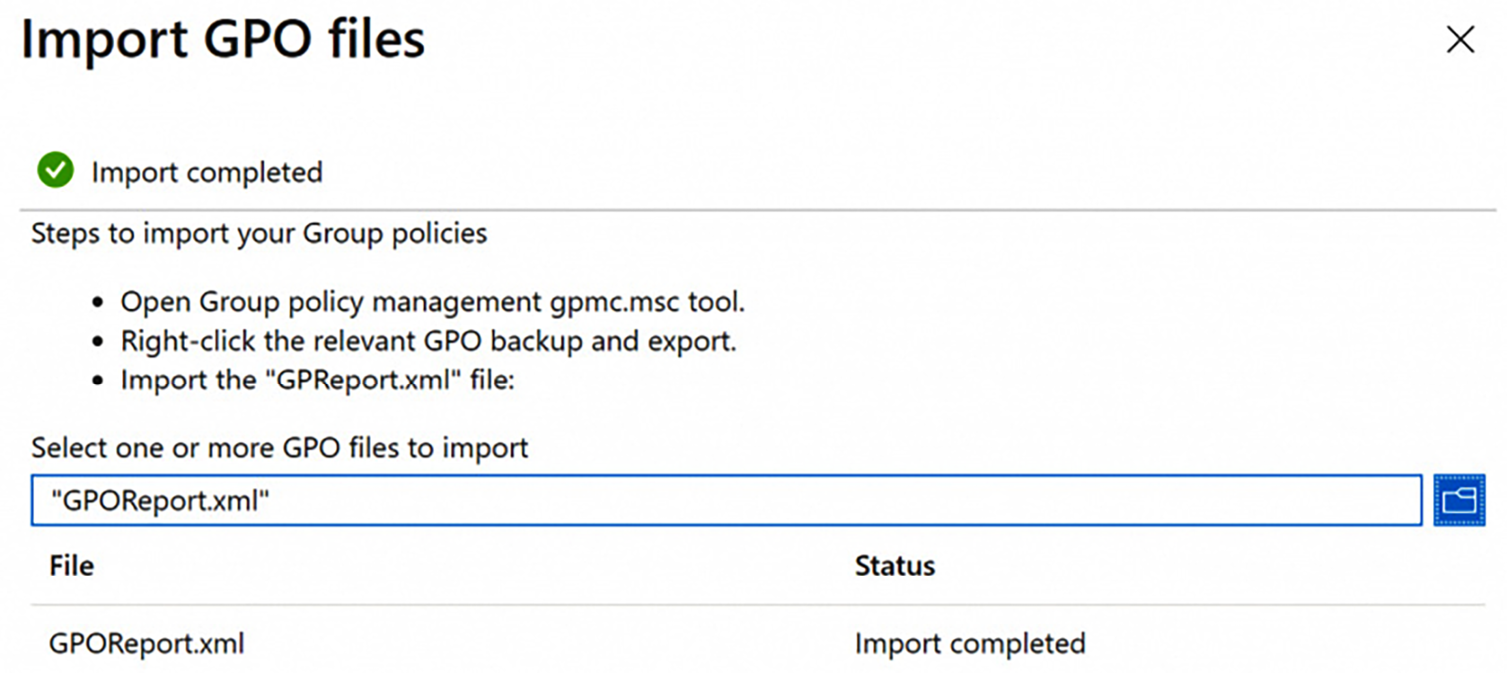The width and height of the screenshot is (1507, 673).
Task: Click Select one or more GPO files label
Action: [x=279, y=447]
